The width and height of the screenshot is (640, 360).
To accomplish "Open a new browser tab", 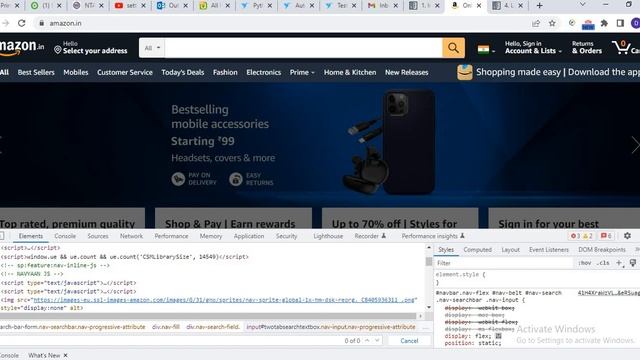I will click(539, 6).
